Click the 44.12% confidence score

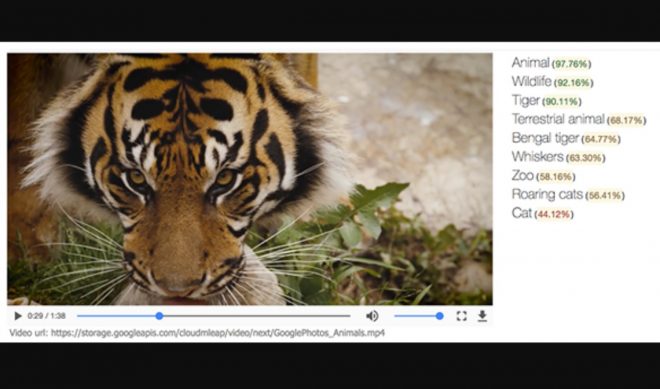click(x=554, y=214)
